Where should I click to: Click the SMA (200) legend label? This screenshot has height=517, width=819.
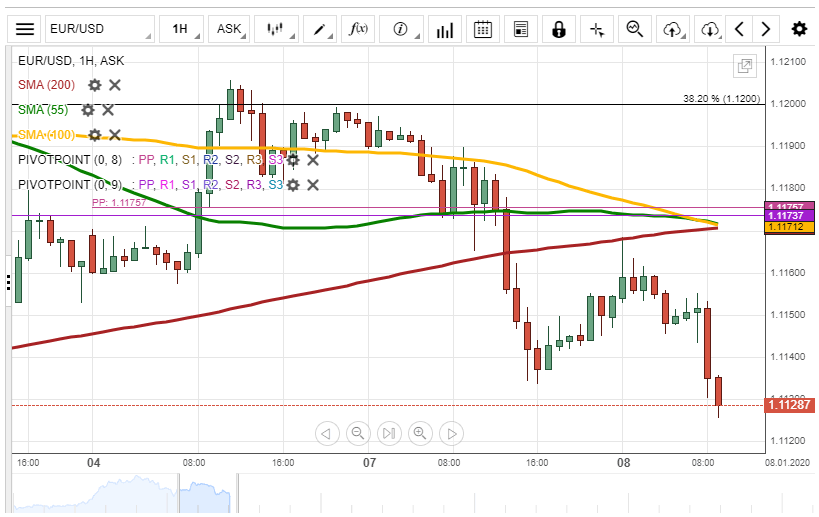[x=46, y=85]
